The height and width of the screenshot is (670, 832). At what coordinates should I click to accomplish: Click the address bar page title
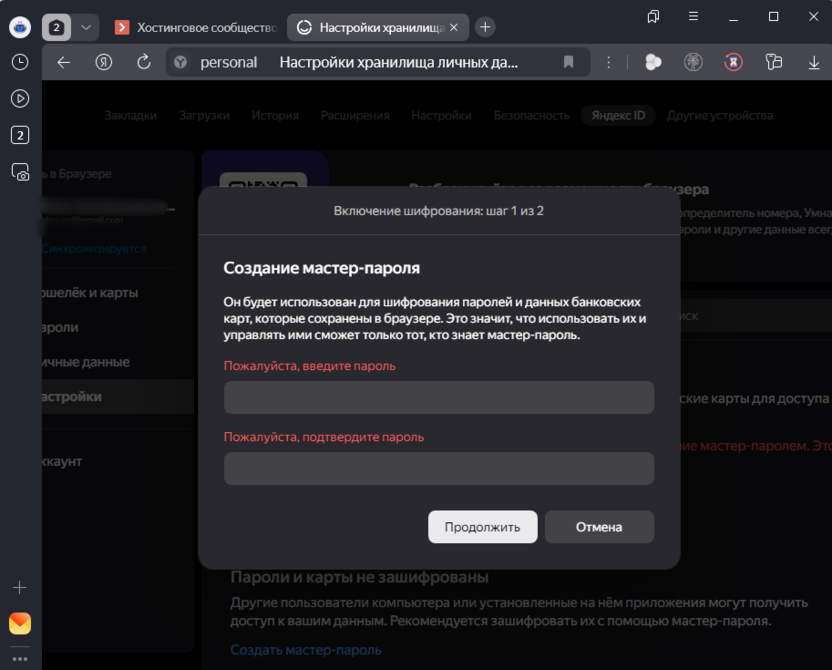click(x=398, y=62)
